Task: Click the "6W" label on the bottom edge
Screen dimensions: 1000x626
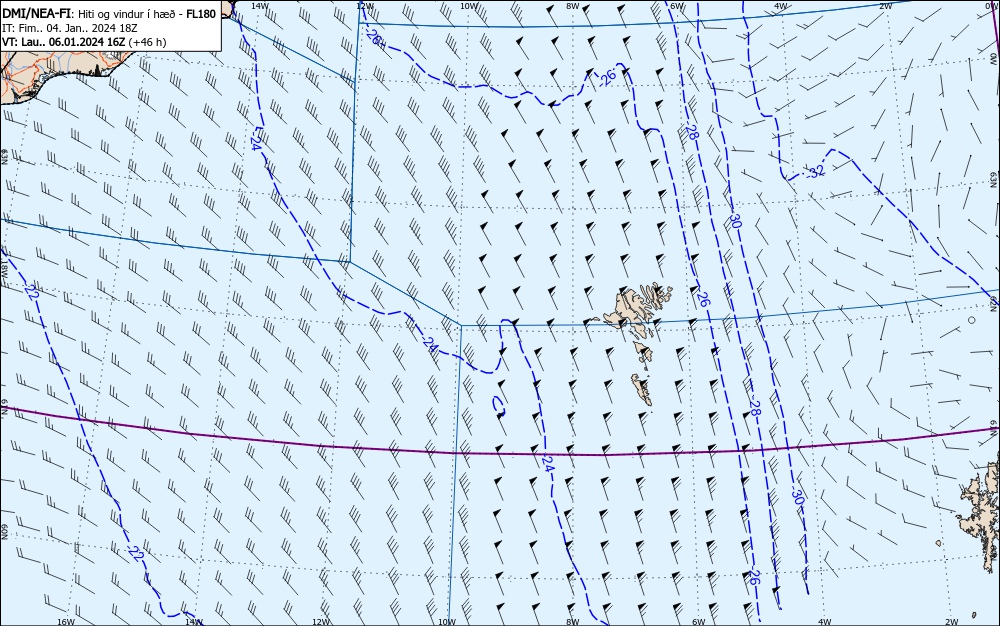Action: point(698,622)
